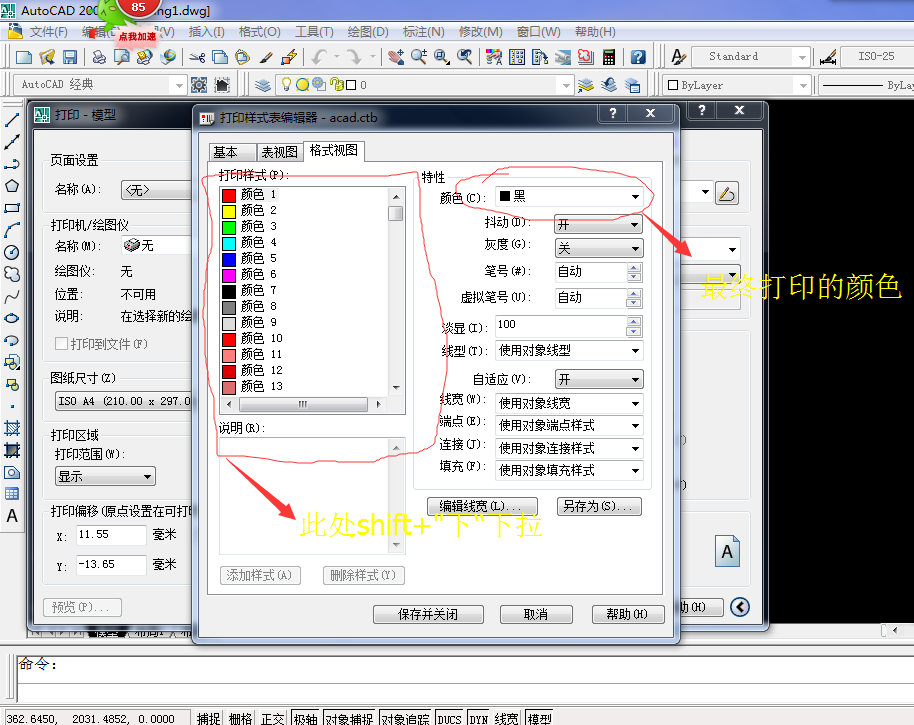Image resolution: width=914 pixels, height=725 pixels.
Task: Open the 线型 linetype dropdown
Action: coord(570,351)
